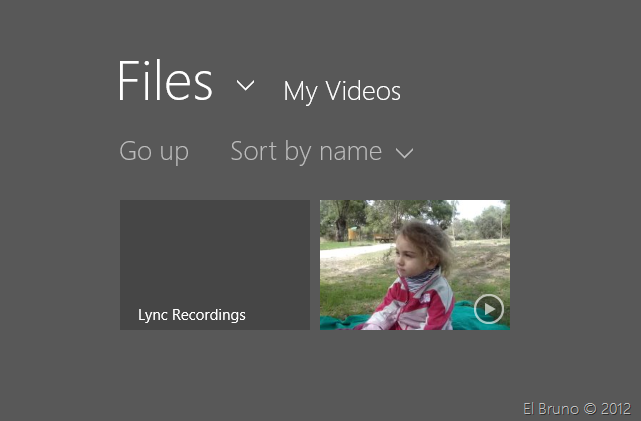The image size is (641, 421).
Task: Expand the chevron next to Files
Action: (x=246, y=85)
